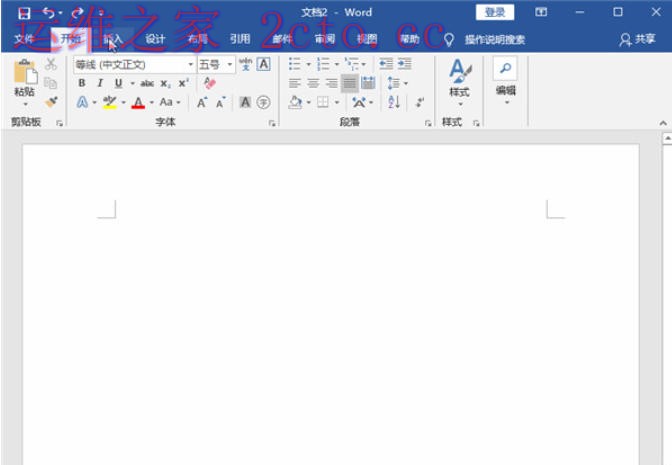Screen dimensions: 672x465
Task: Open the Paragraph dialog launcher
Action: click(428, 123)
